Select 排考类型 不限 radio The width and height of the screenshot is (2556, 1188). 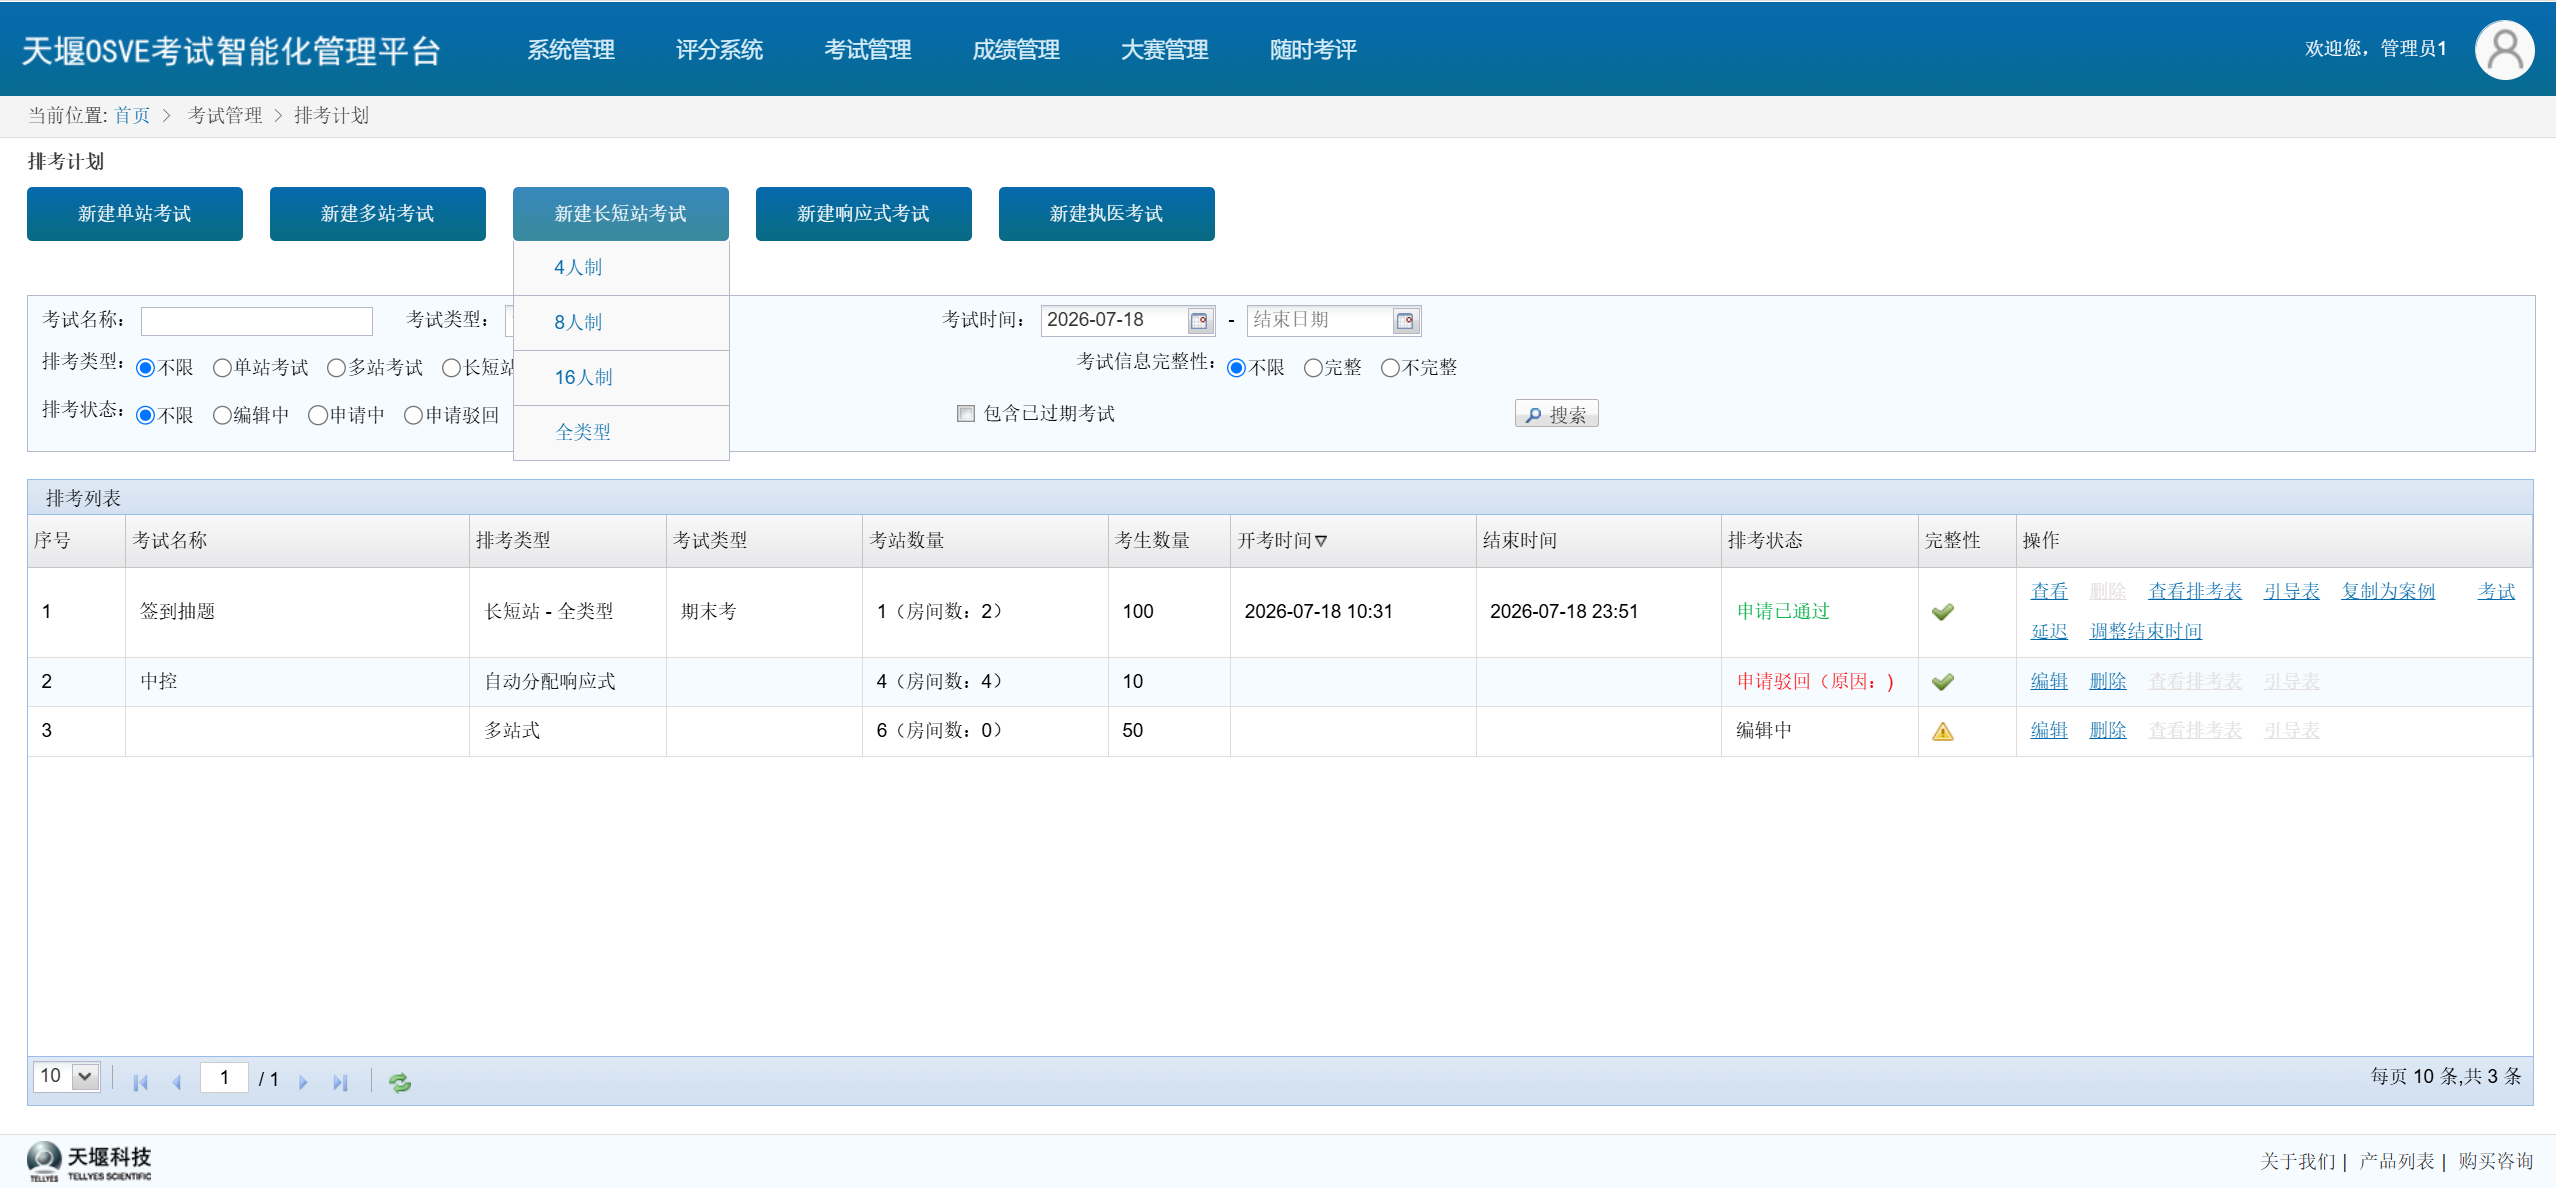click(x=145, y=368)
